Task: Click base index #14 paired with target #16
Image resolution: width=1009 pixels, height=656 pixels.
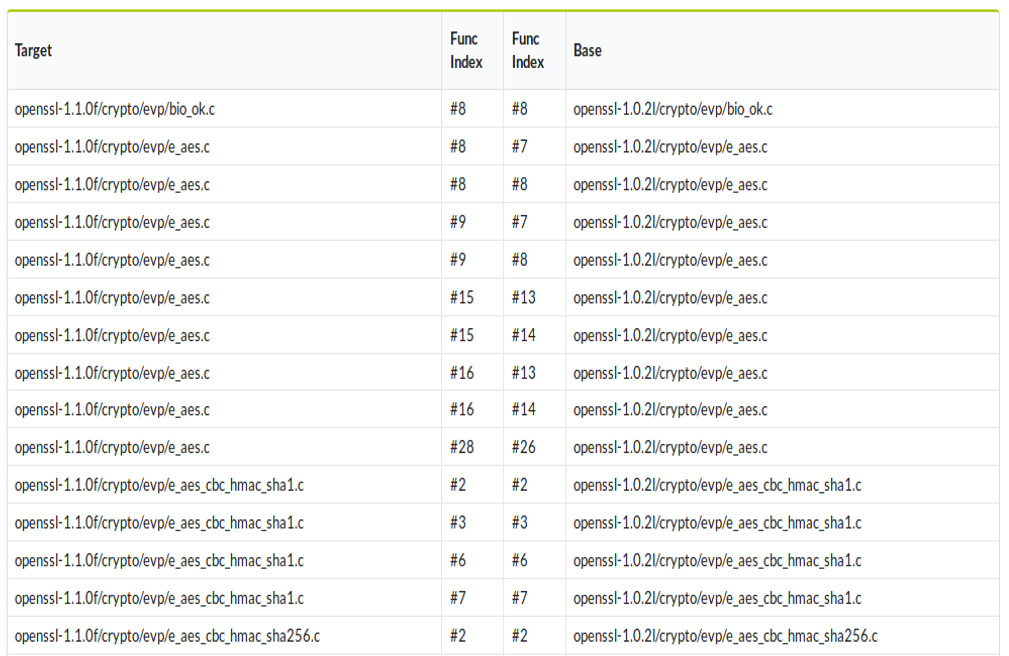Action: tap(524, 411)
